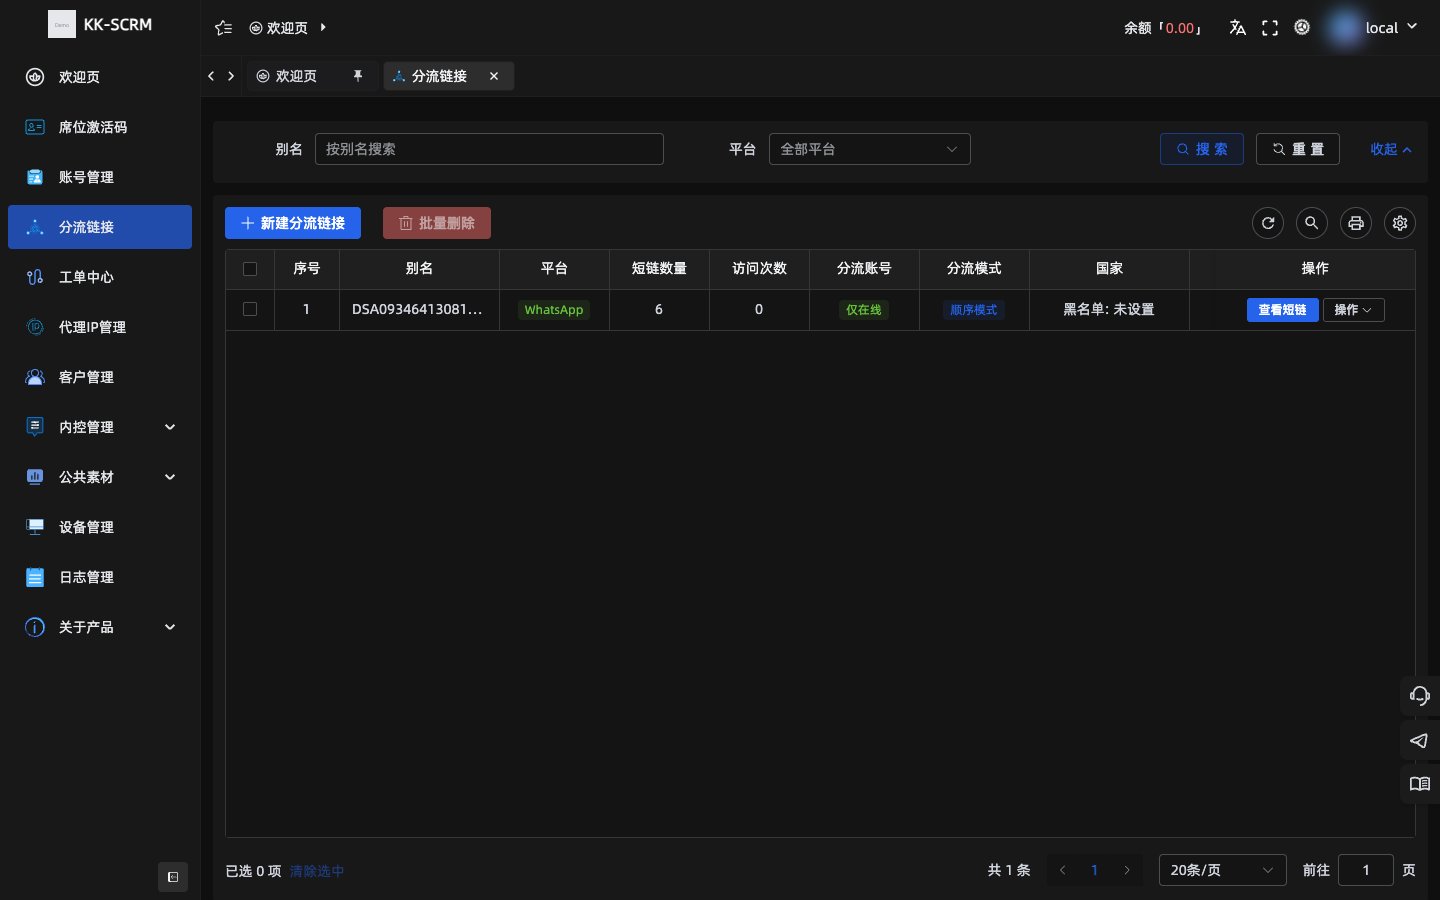Open the theme settings icon in header
1440x900 pixels.
[x=1302, y=27]
